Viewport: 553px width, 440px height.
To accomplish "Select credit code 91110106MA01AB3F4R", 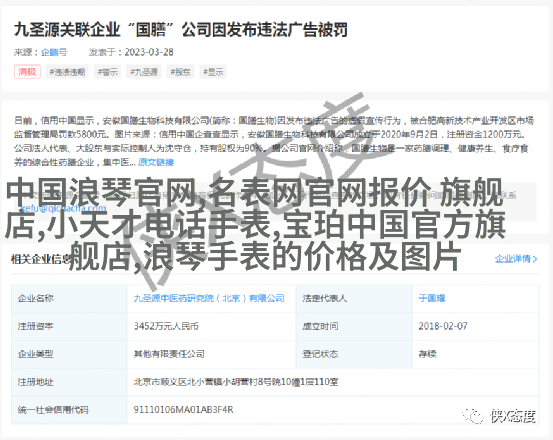I will click(183, 410).
